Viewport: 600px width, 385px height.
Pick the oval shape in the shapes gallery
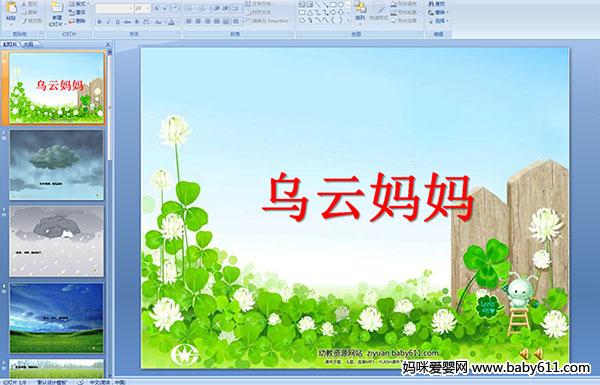click(x=341, y=5)
